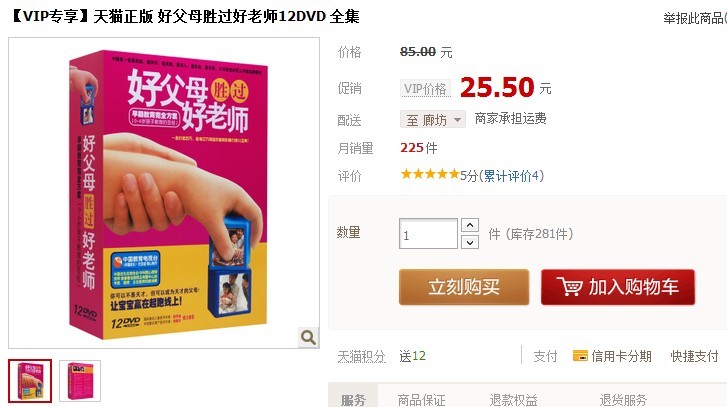
Task: Increase quantity with the up arrow
Action: [470, 225]
